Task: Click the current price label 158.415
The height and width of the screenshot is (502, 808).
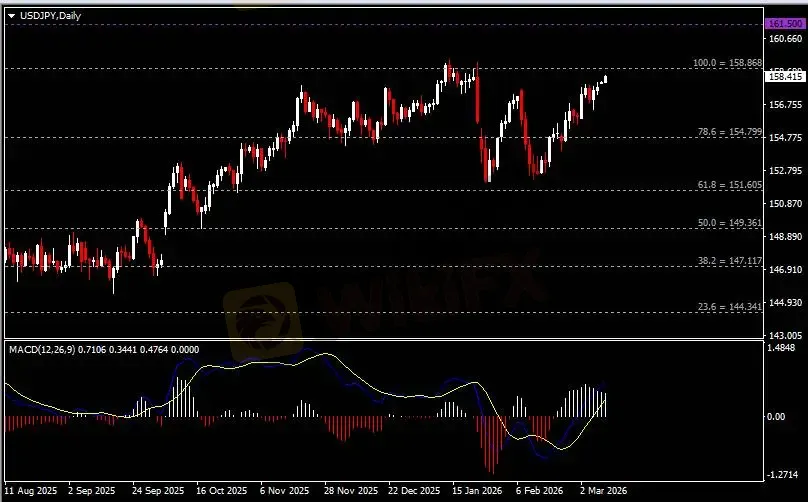Action: pyautogui.click(x=782, y=76)
